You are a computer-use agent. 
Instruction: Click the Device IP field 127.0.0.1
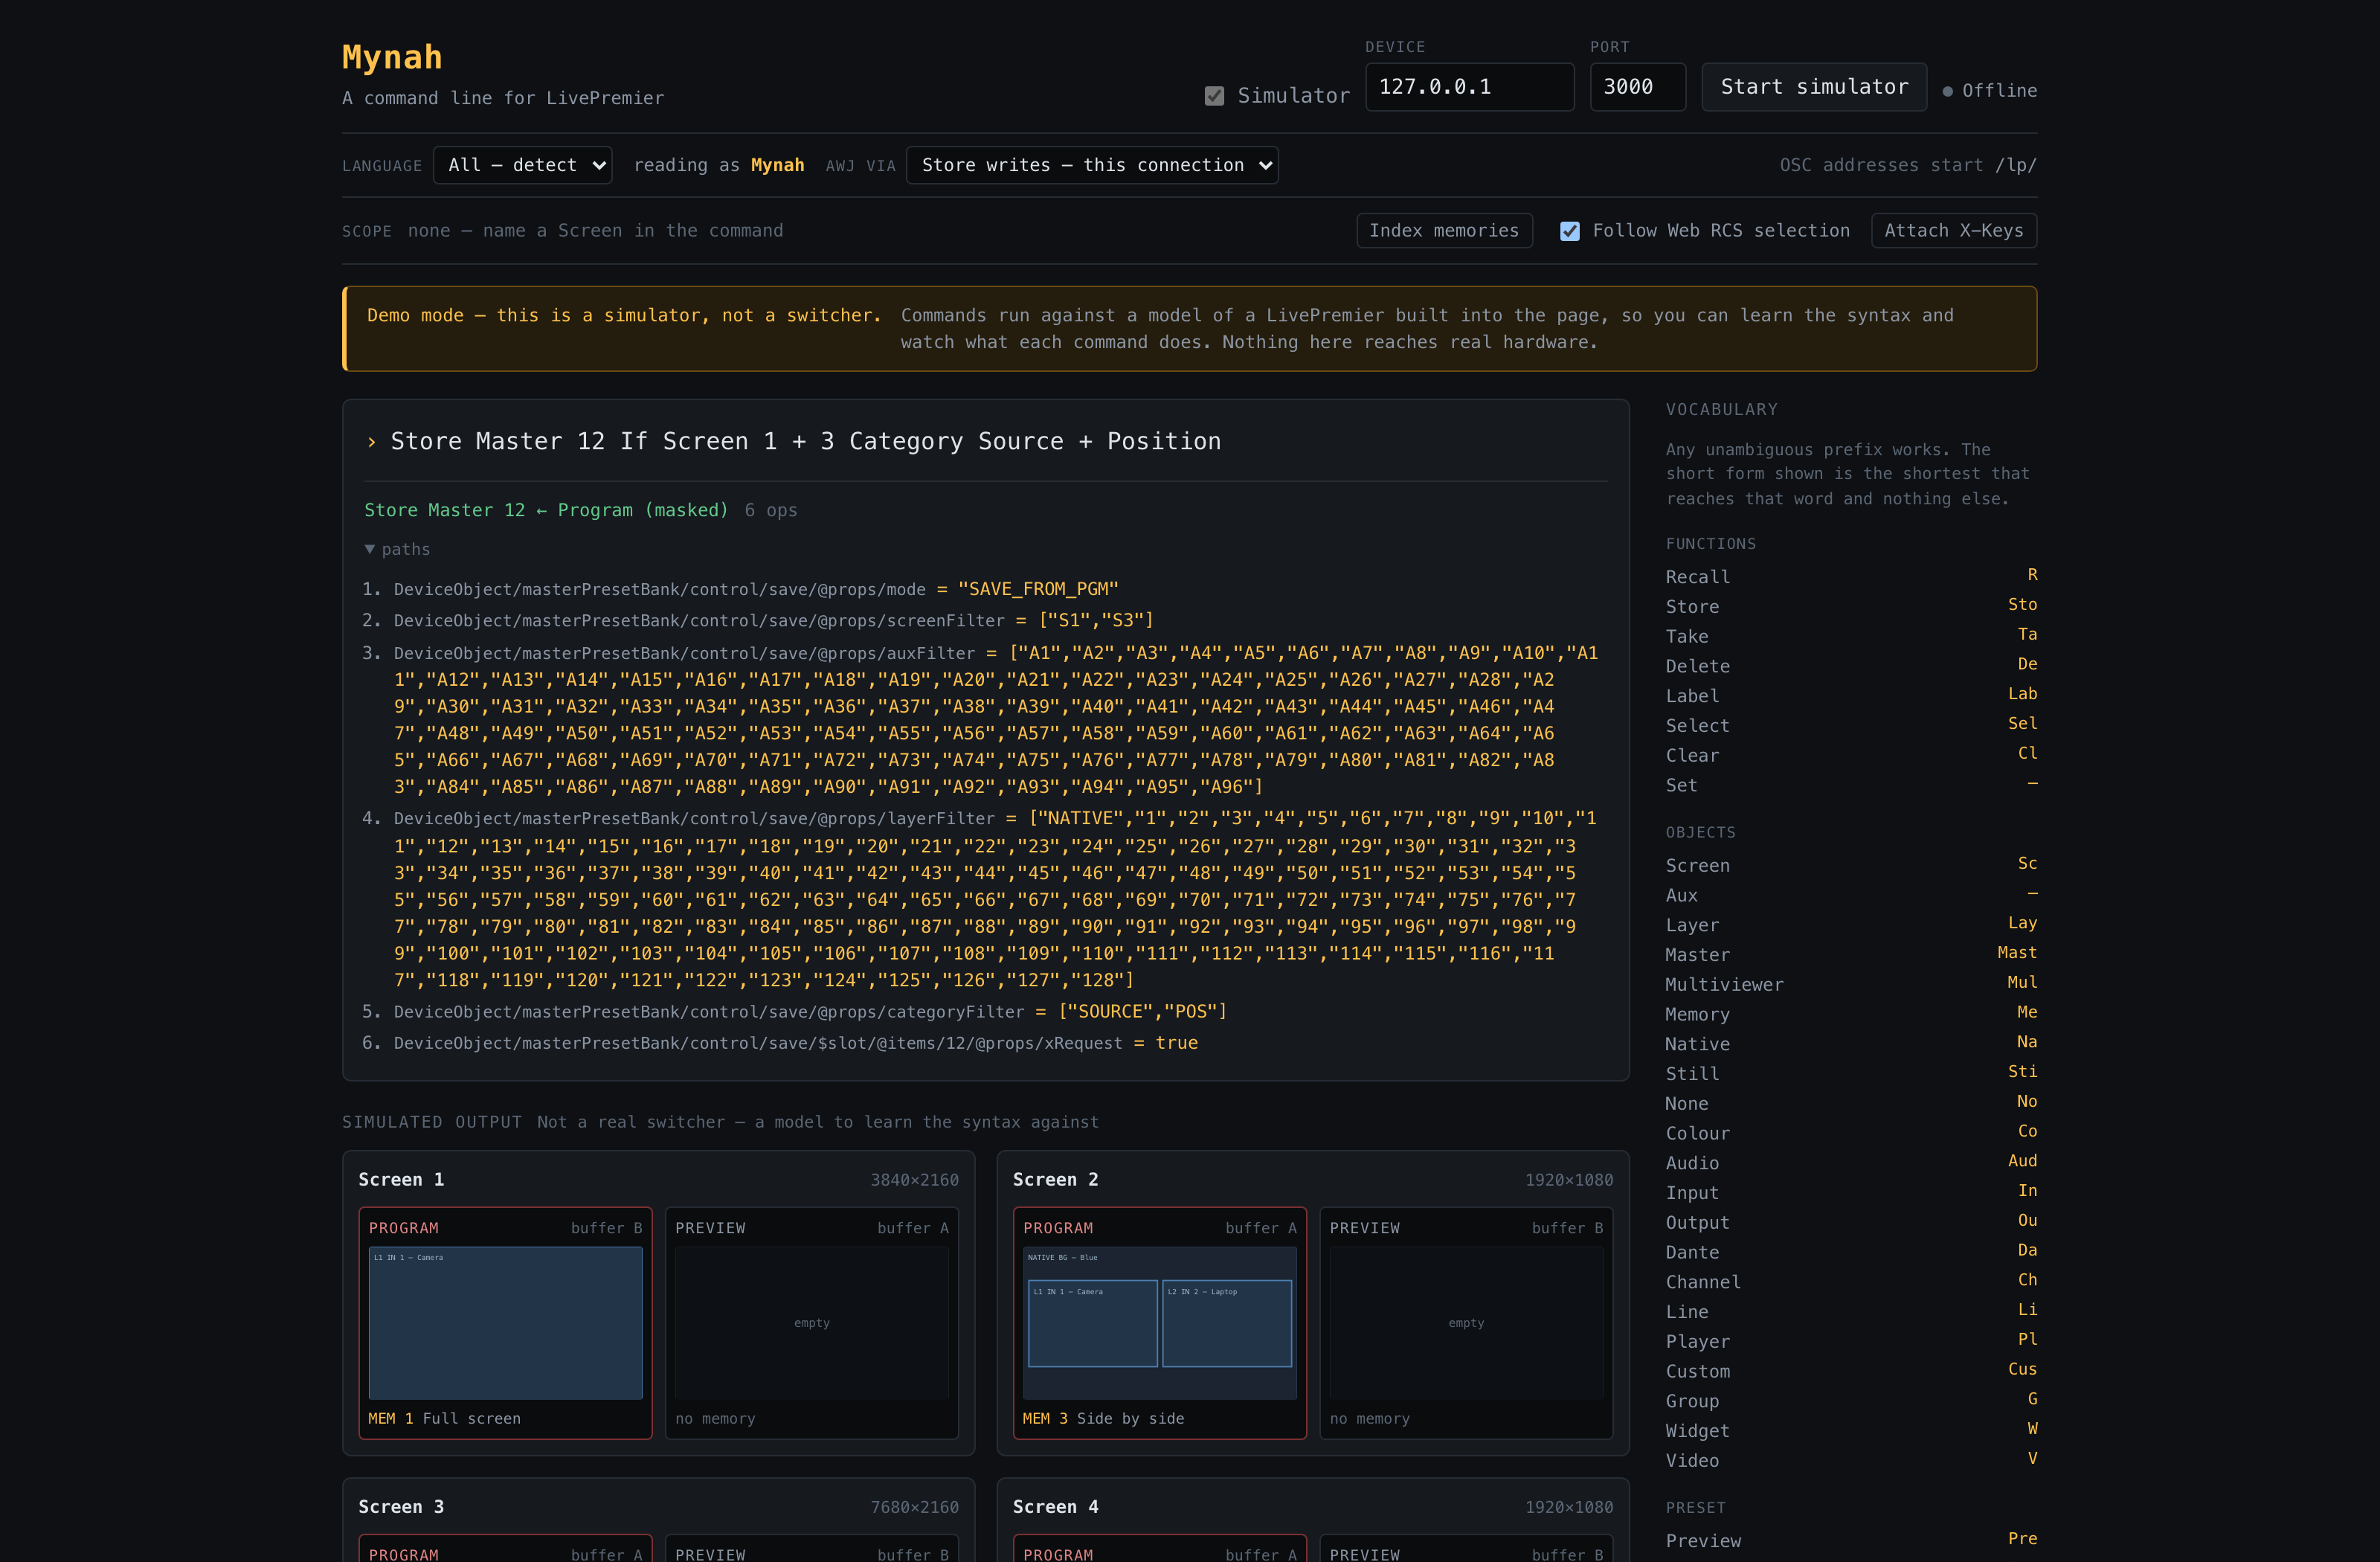tap(1469, 87)
